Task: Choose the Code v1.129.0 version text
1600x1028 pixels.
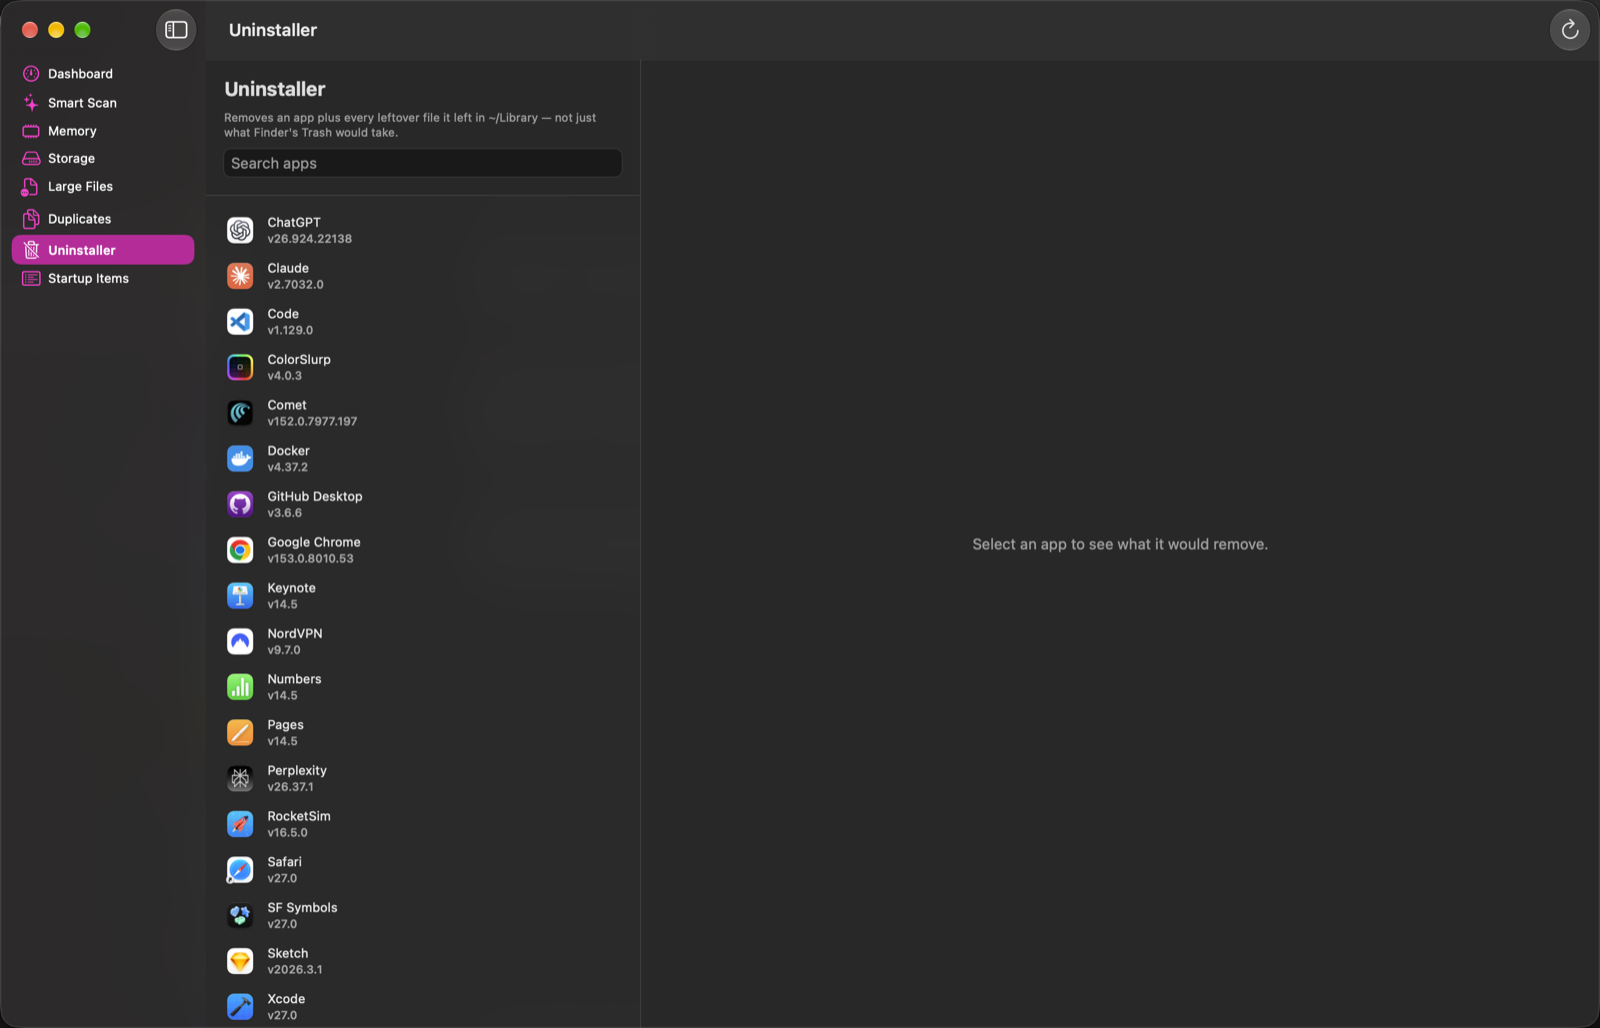Action: pos(290,331)
